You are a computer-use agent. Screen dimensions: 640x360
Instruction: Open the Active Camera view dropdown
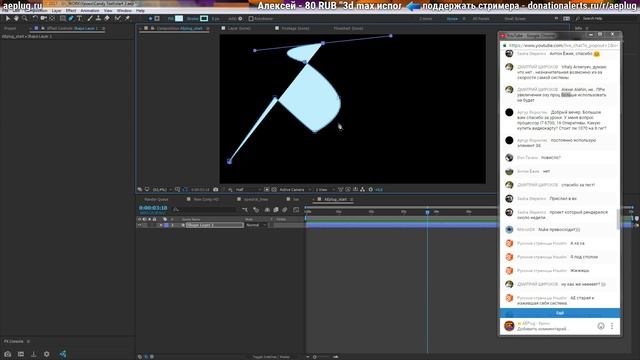click(x=295, y=190)
